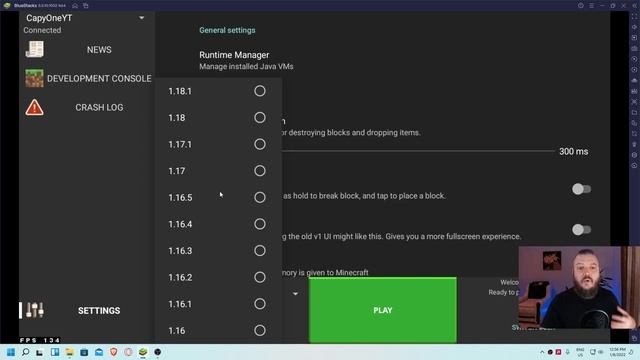
Task: Select version 1.16.3 radio button
Action: tap(260, 250)
